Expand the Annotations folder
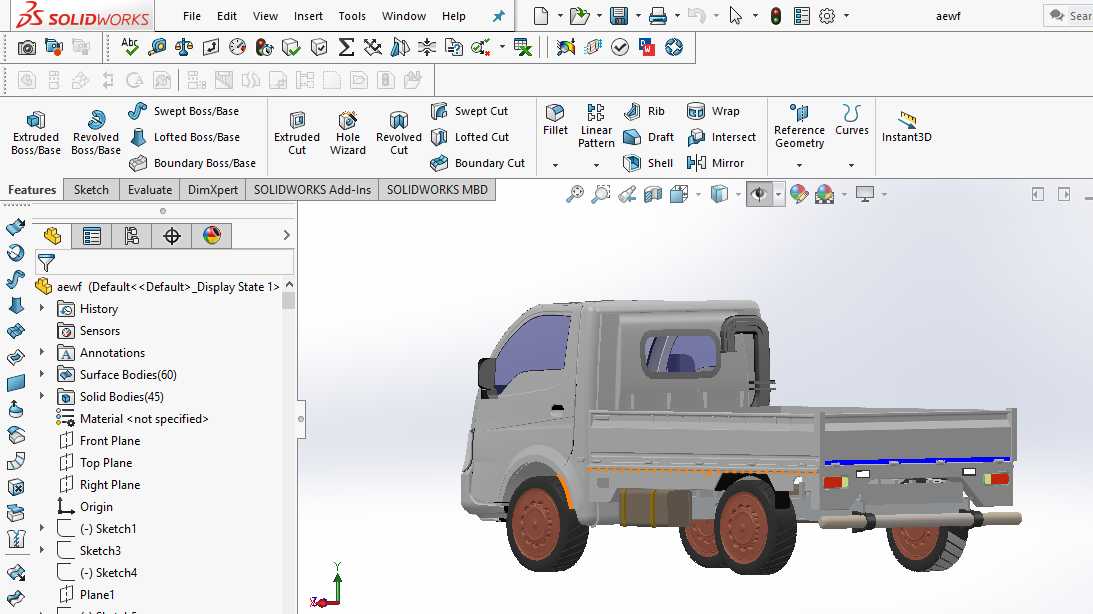Image resolution: width=1093 pixels, height=614 pixels. click(x=42, y=352)
